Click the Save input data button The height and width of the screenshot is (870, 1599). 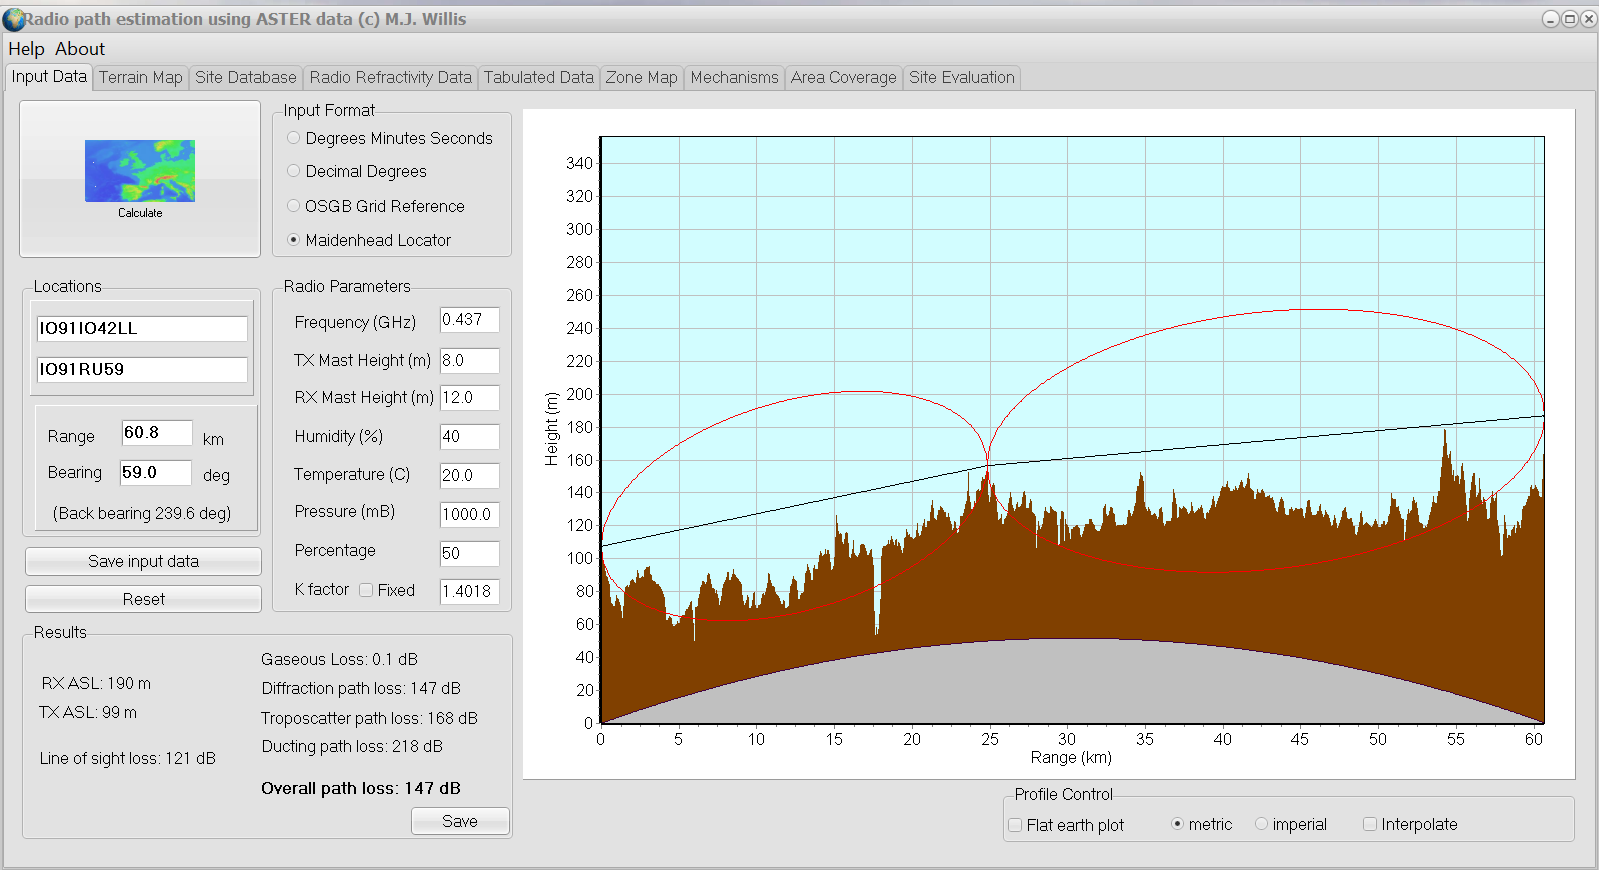(x=143, y=561)
